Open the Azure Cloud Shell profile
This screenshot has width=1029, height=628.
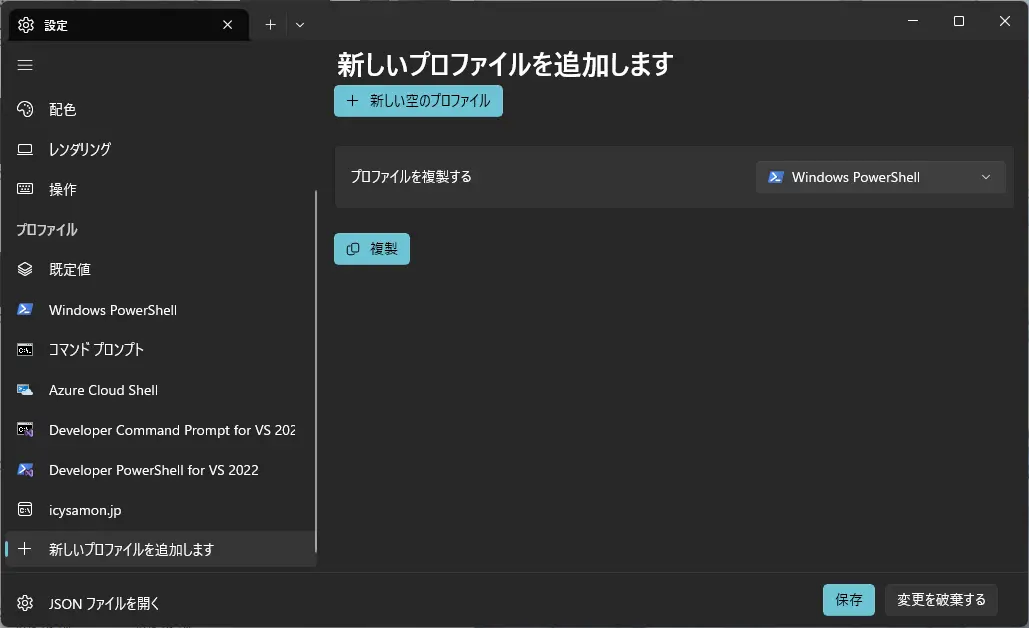tap(160, 390)
